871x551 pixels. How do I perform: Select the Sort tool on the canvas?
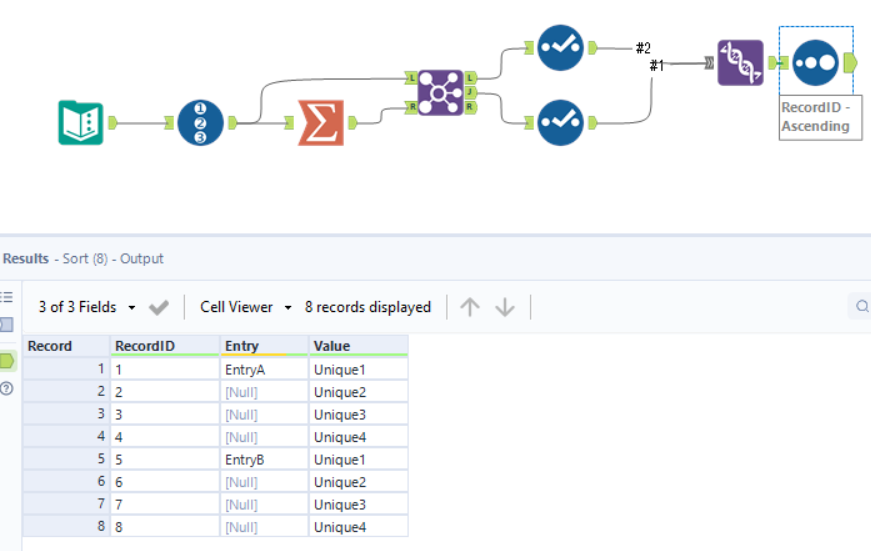(x=815, y=63)
